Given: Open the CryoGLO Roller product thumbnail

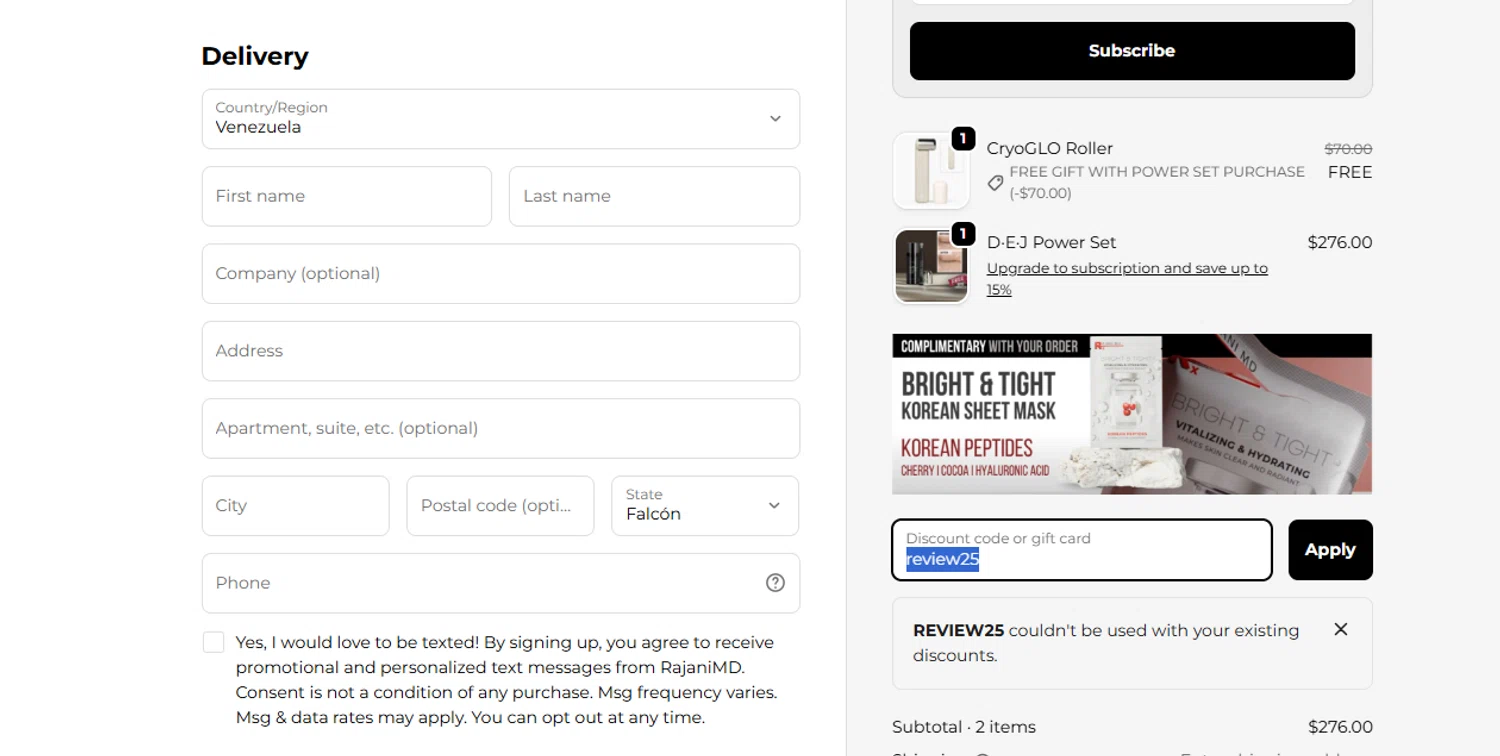Looking at the screenshot, I should tap(931, 170).
